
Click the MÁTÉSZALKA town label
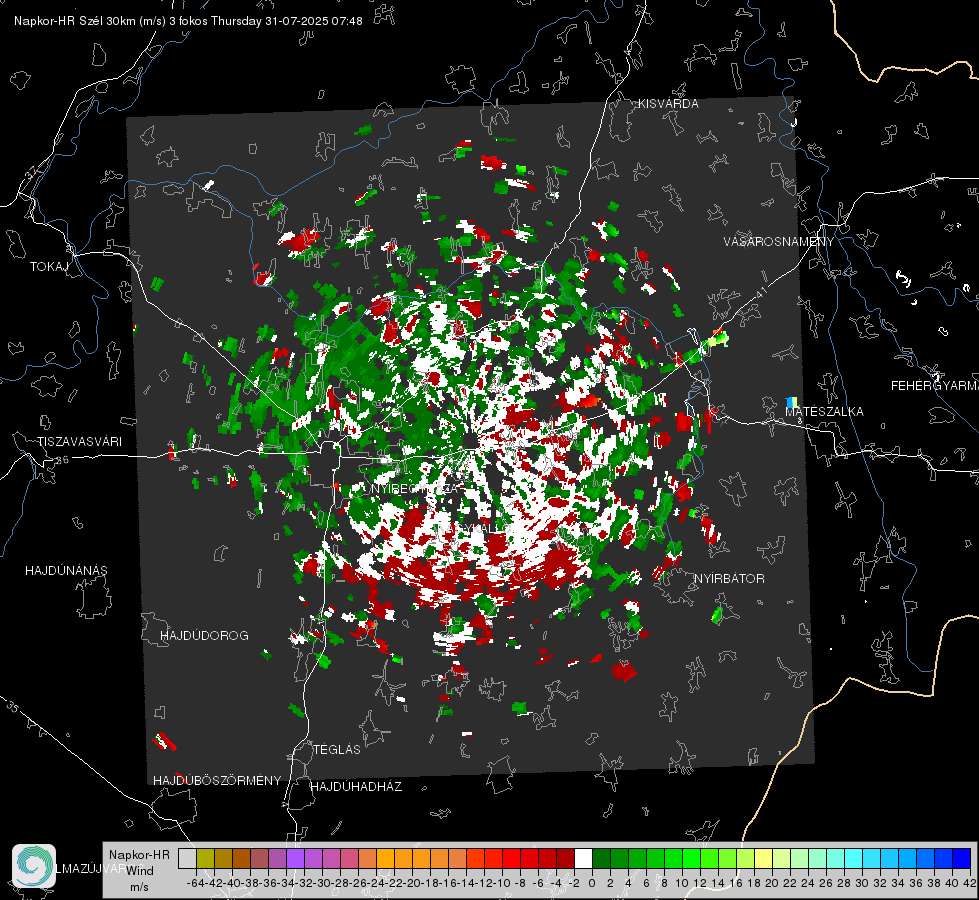click(824, 412)
